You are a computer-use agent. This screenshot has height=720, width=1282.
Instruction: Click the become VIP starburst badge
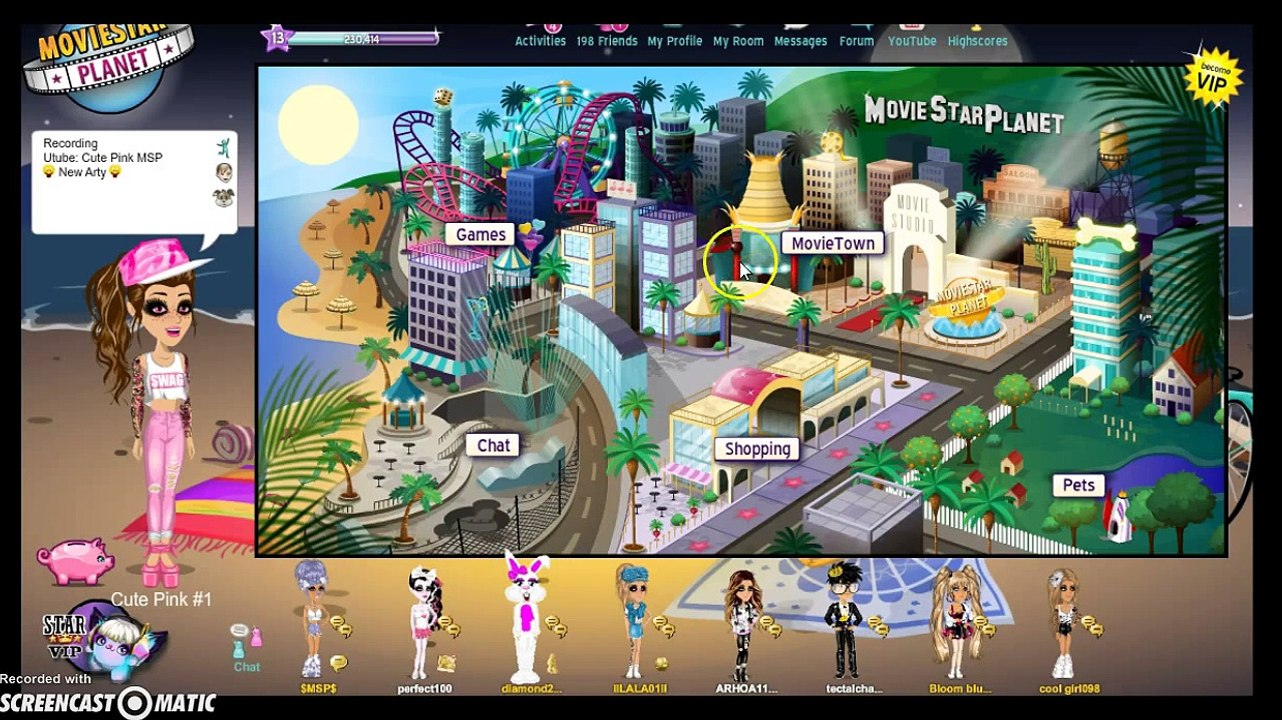point(1212,77)
